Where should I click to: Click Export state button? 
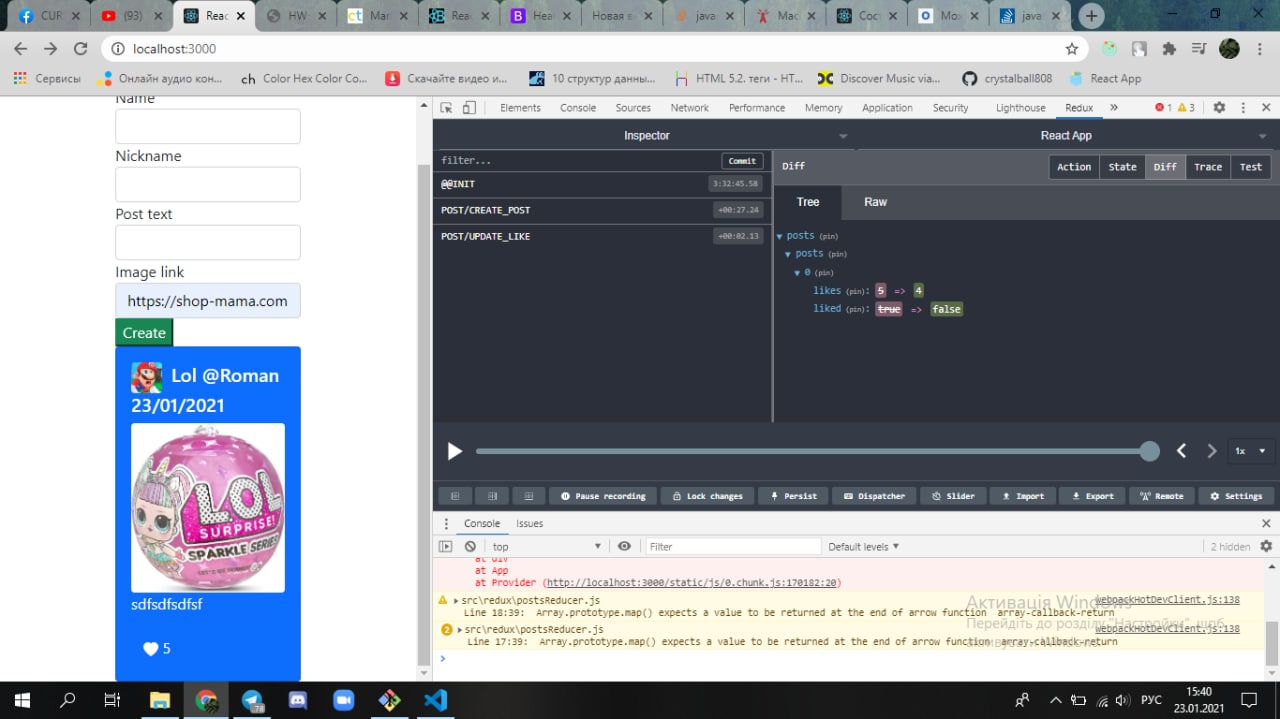point(1093,496)
